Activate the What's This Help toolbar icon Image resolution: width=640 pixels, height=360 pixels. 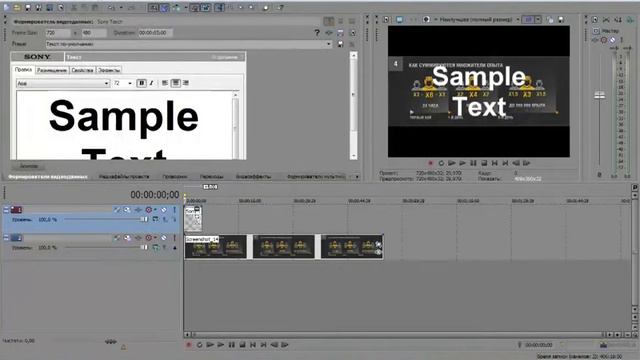pos(281,7)
